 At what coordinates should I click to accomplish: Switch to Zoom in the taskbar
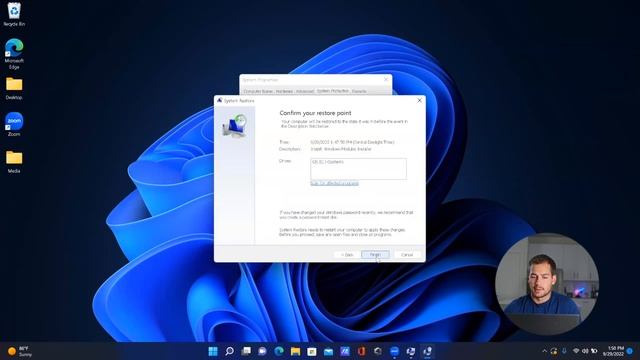tap(394, 351)
